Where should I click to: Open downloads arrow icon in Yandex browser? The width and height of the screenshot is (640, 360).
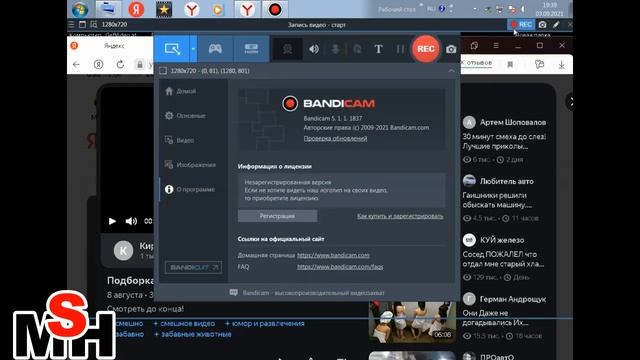click(562, 64)
